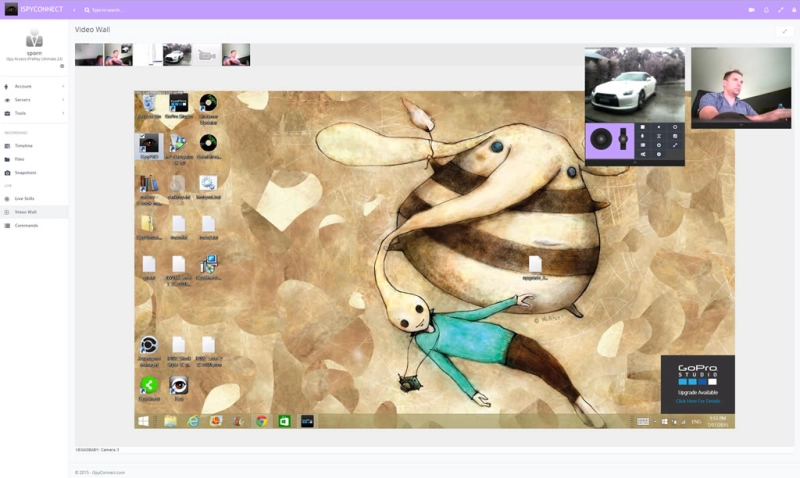
Task: Expand the Tools menu
Action: [x=34, y=113]
